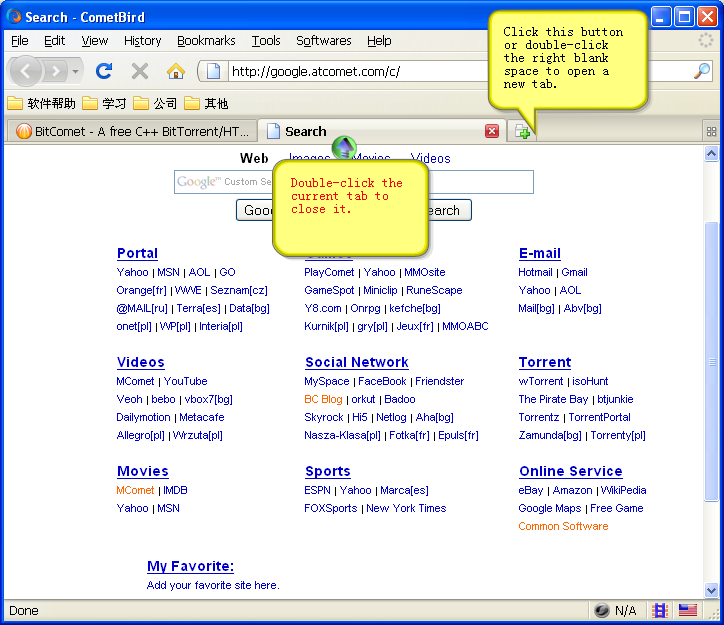Screen dimensions: 724x625
Task: Click the vertical scrollbar thumb
Action: click(x=711, y=361)
